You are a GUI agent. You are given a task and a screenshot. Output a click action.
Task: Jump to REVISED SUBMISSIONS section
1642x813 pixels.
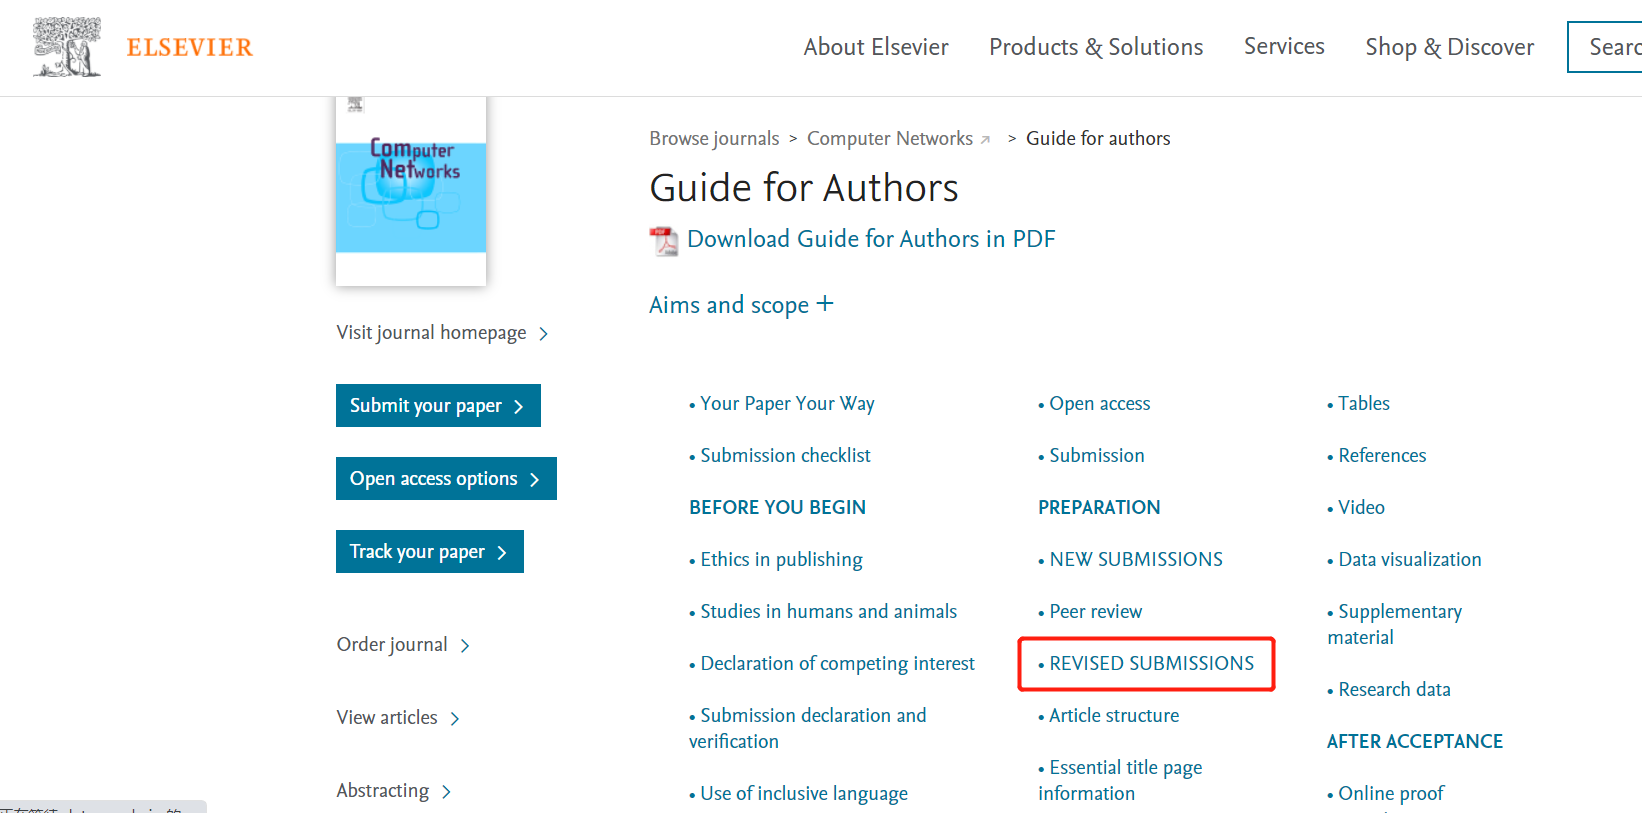pyautogui.click(x=1151, y=664)
